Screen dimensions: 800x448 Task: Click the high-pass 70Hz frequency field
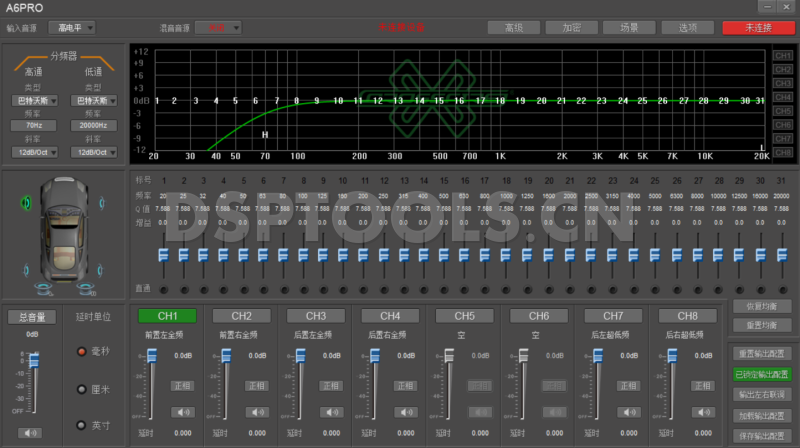[x=34, y=126]
